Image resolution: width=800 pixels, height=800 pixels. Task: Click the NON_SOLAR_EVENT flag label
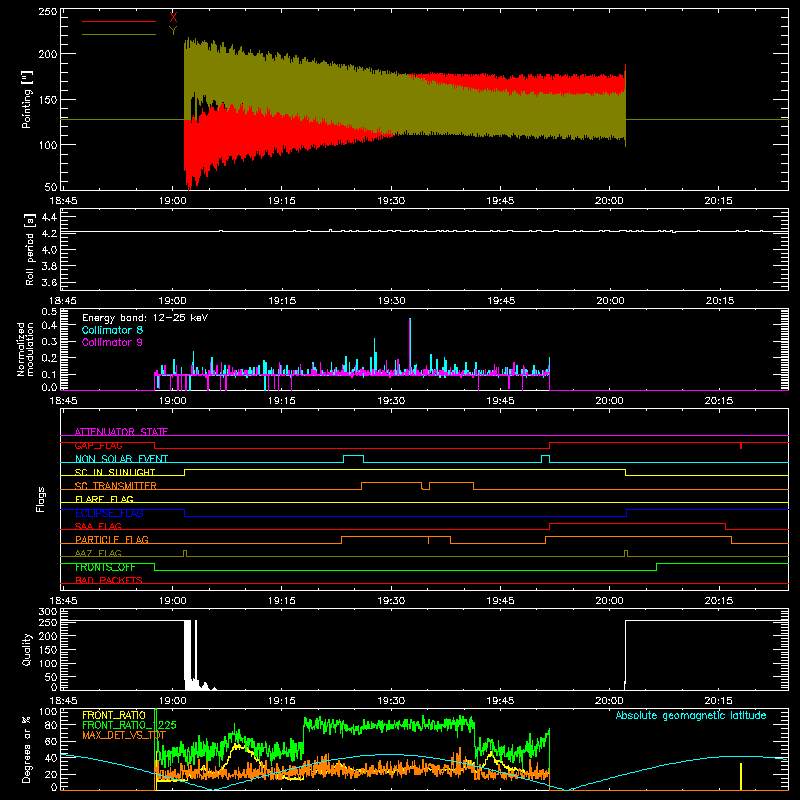(x=121, y=459)
